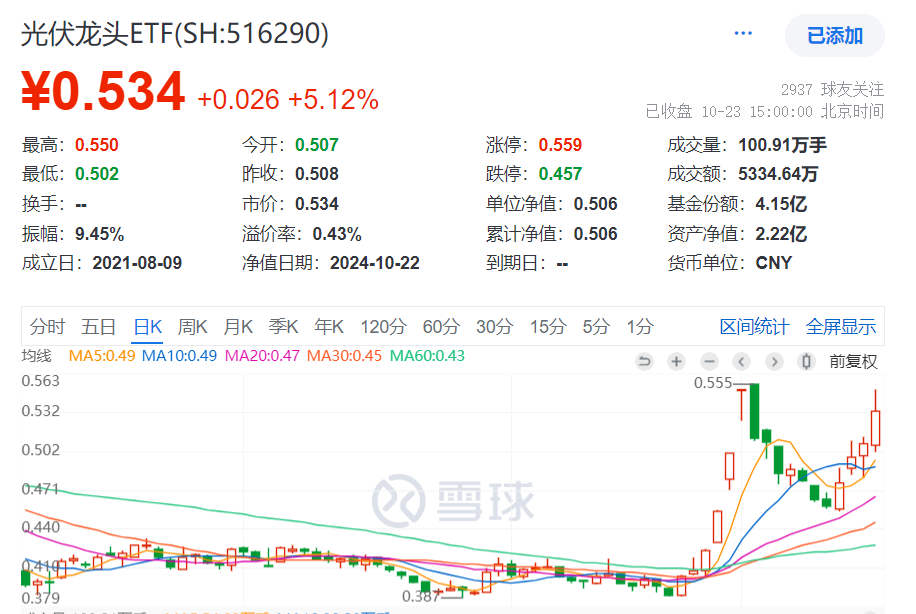
Task: Click the 0.387 low marker on chart
Action: point(421,596)
